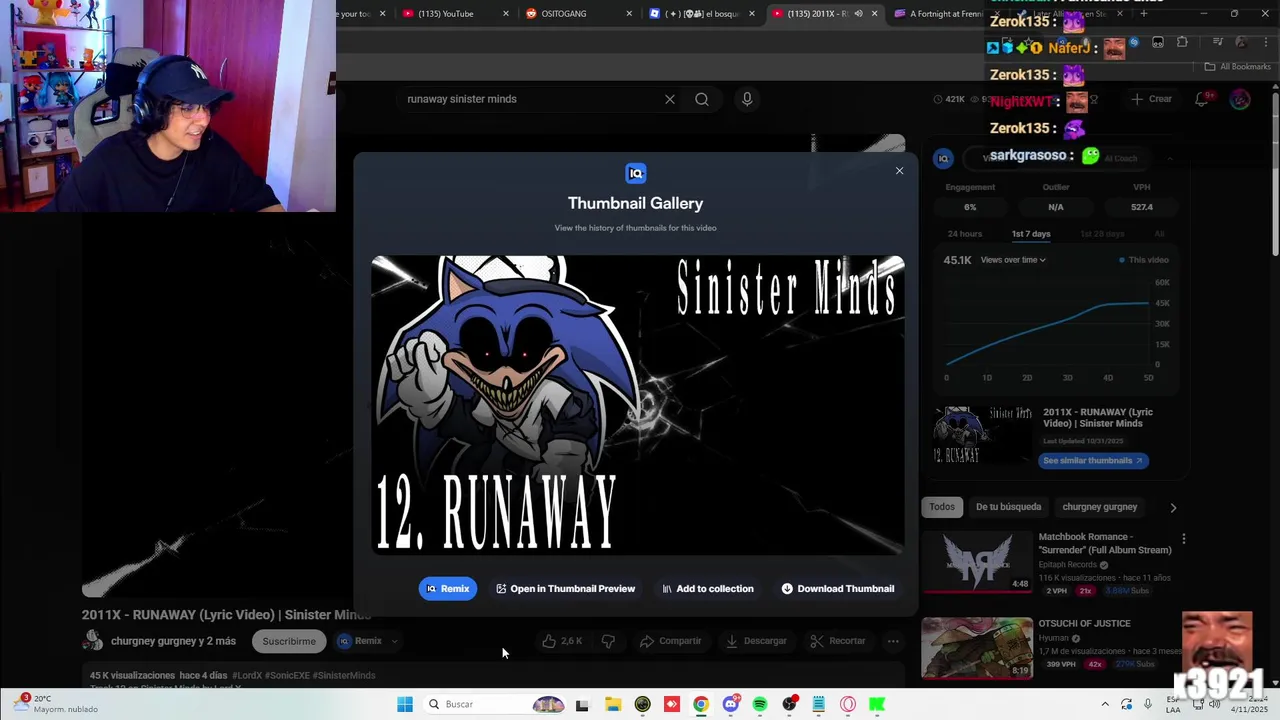Viewport: 1280px width, 720px height.
Task: Switch to the 'el bosque' browser tab
Action: 700,14
